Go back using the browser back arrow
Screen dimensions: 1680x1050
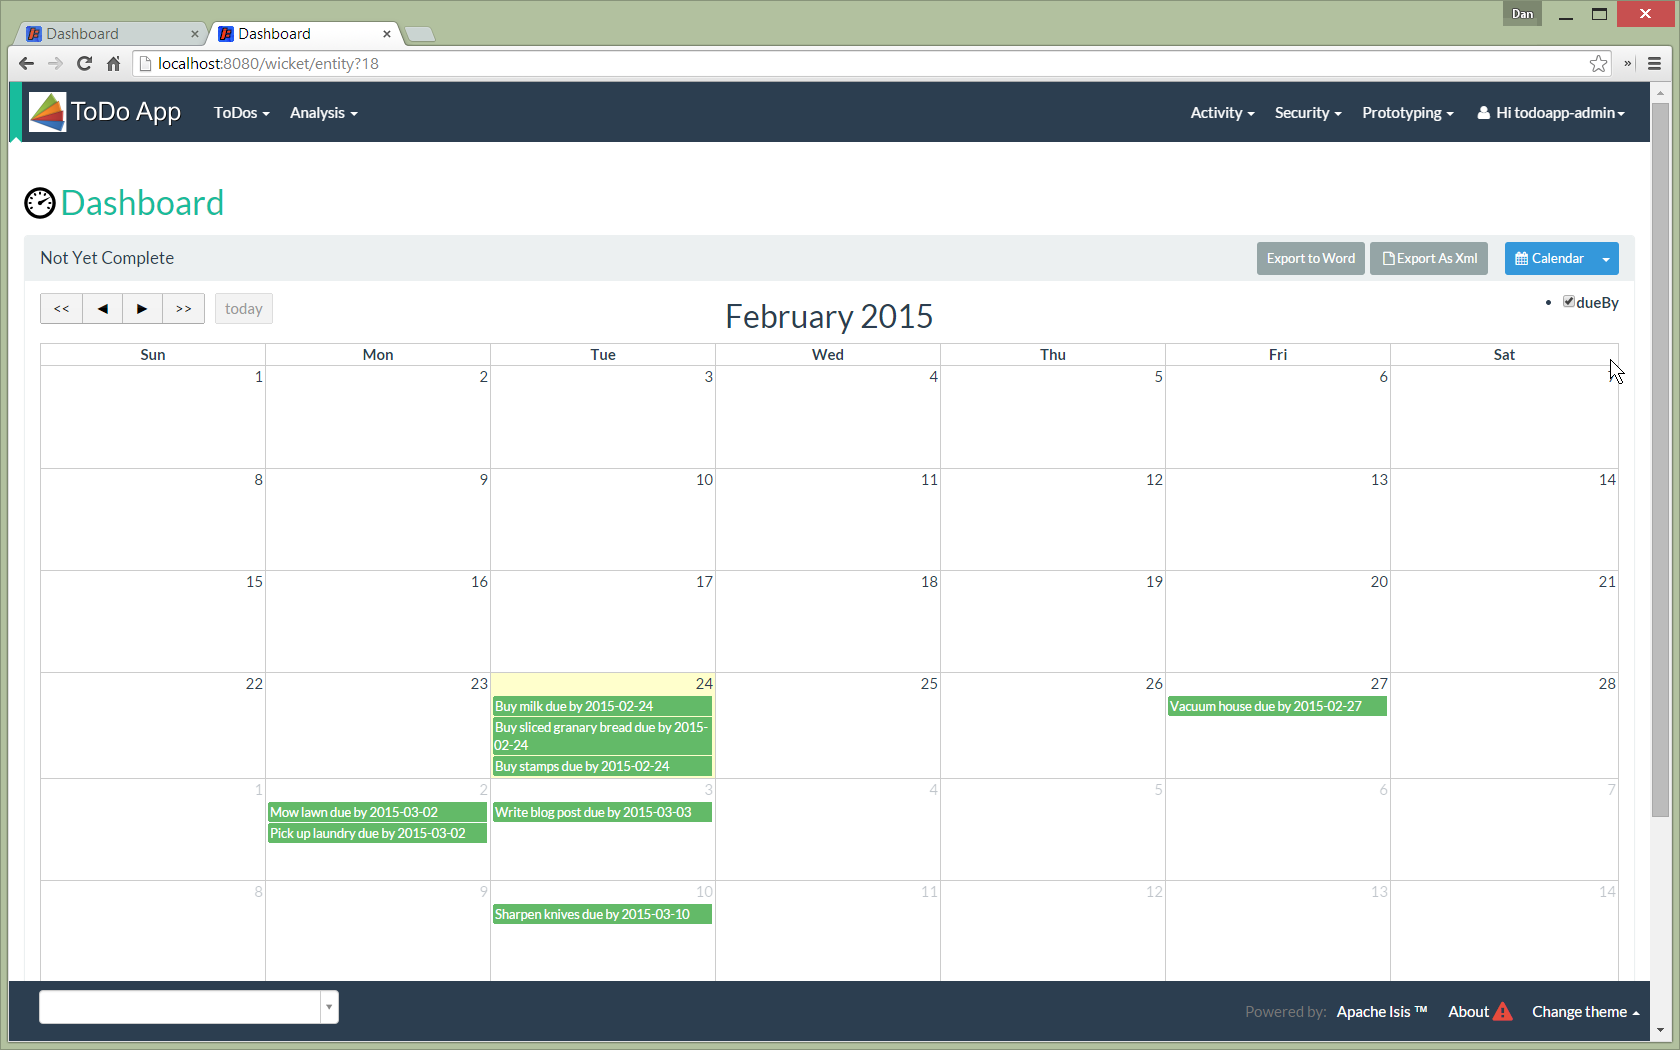tap(26, 63)
